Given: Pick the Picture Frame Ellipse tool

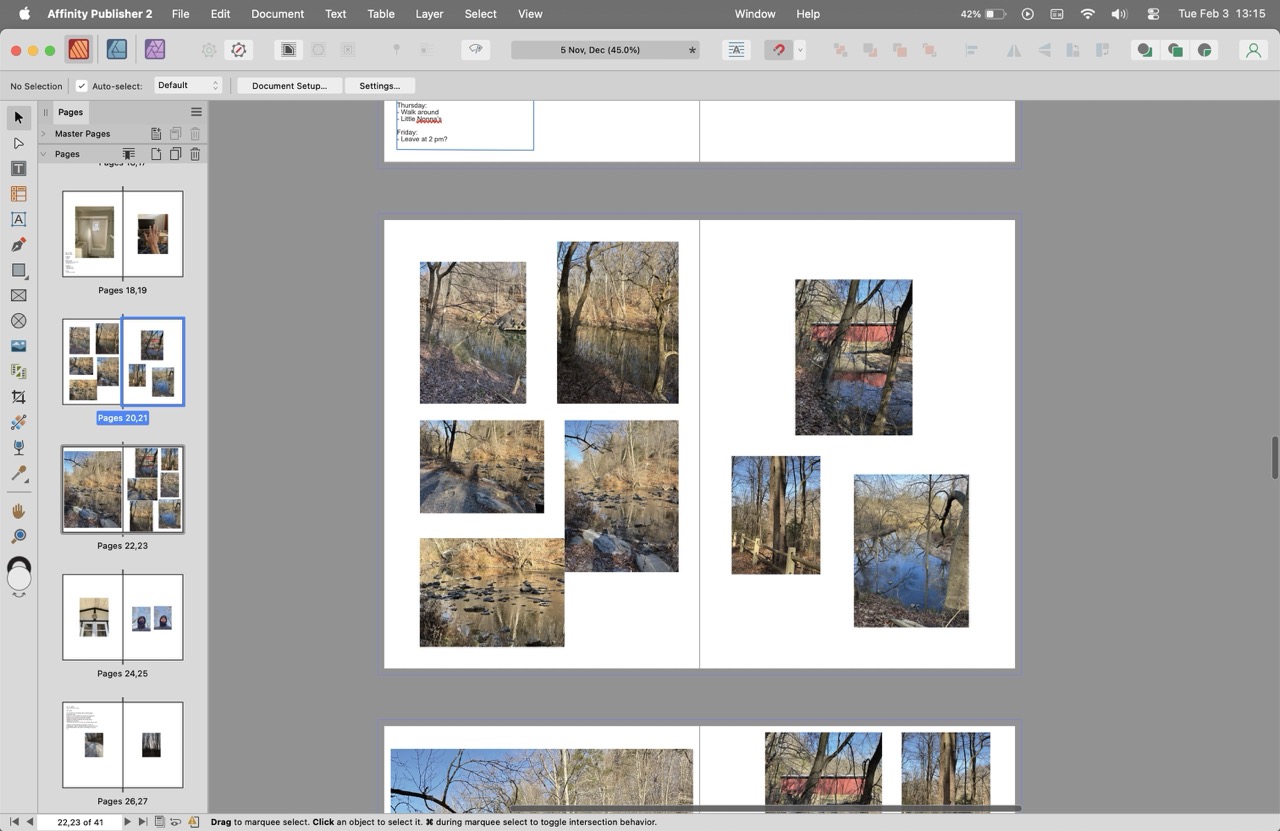Looking at the screenshot, I should tap(18, 321).
